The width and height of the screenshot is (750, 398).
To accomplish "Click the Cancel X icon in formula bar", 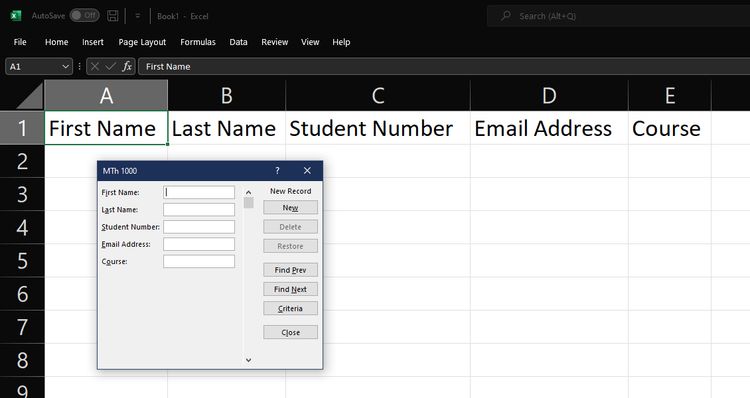I will coord(95,66).
